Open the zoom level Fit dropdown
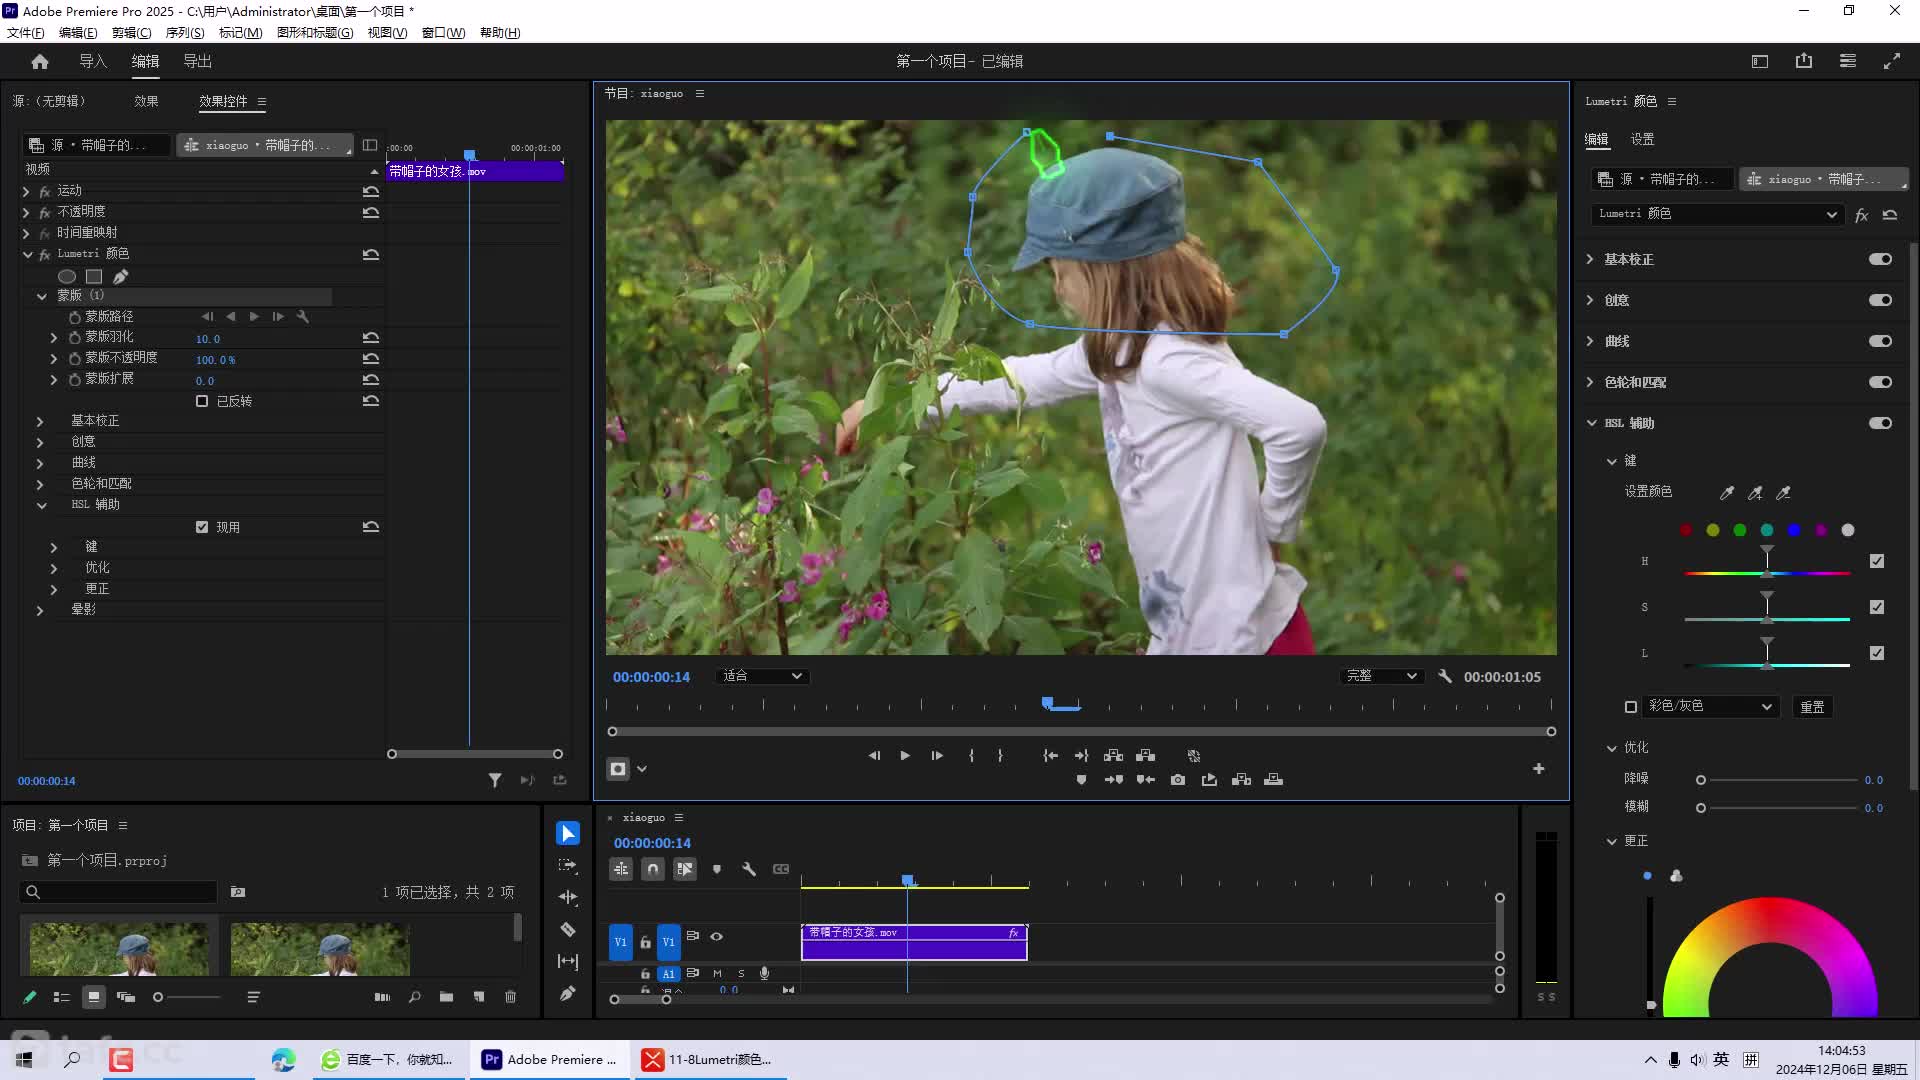 coord(762,676)
